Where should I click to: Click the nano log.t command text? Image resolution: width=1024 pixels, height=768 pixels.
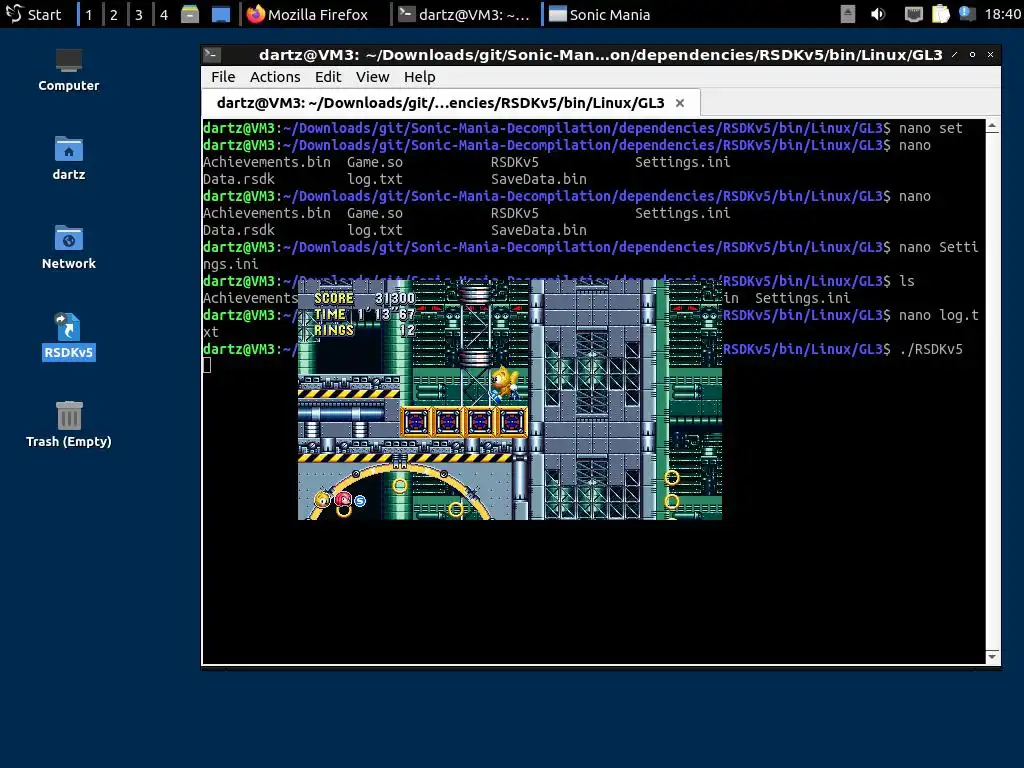click(938, 315)
